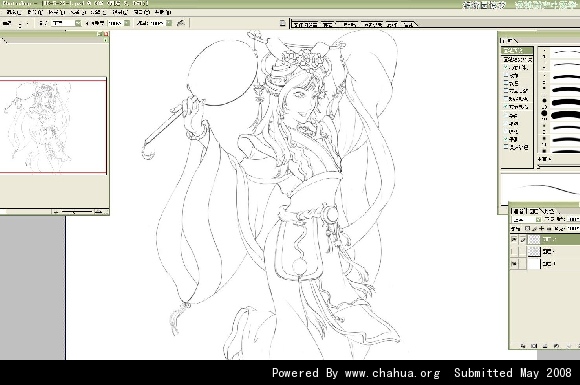Screen dimensions: 580x385
Task: Open the Flow slider arrow in options bar
Action: [169, 23]
